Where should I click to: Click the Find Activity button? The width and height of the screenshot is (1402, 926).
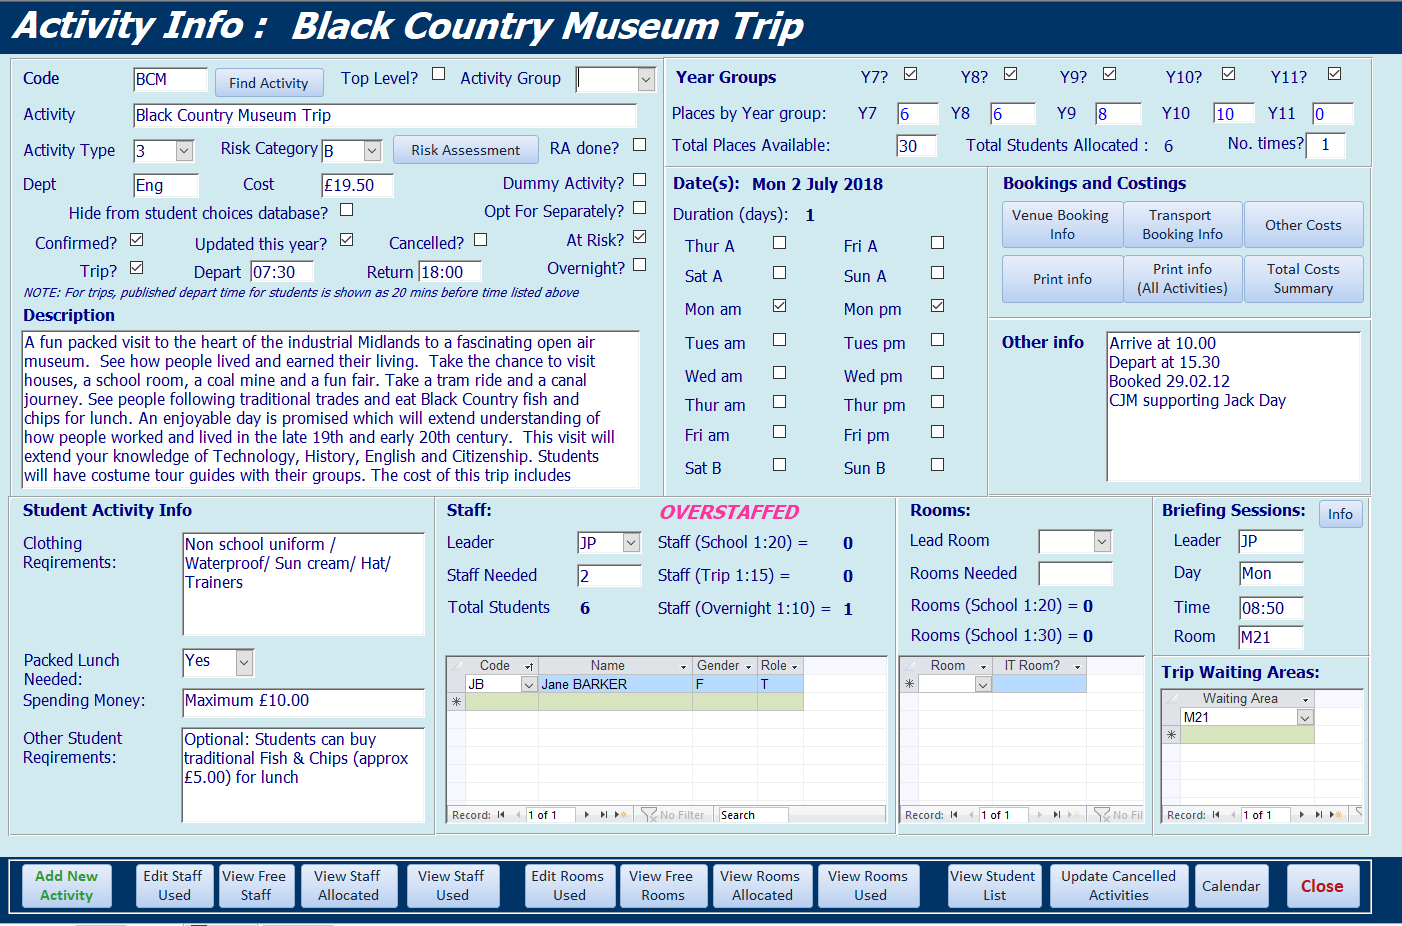tap(269, 83)
